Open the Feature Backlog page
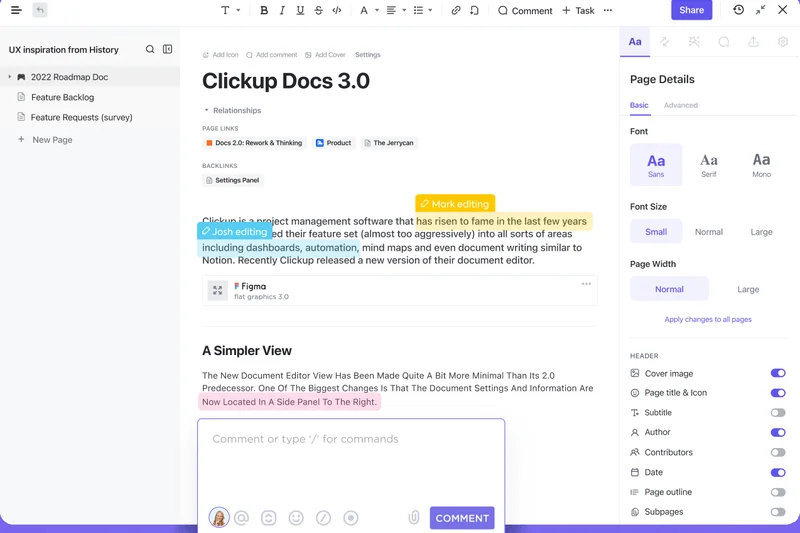The image size is (800, 533). [62, 97]
